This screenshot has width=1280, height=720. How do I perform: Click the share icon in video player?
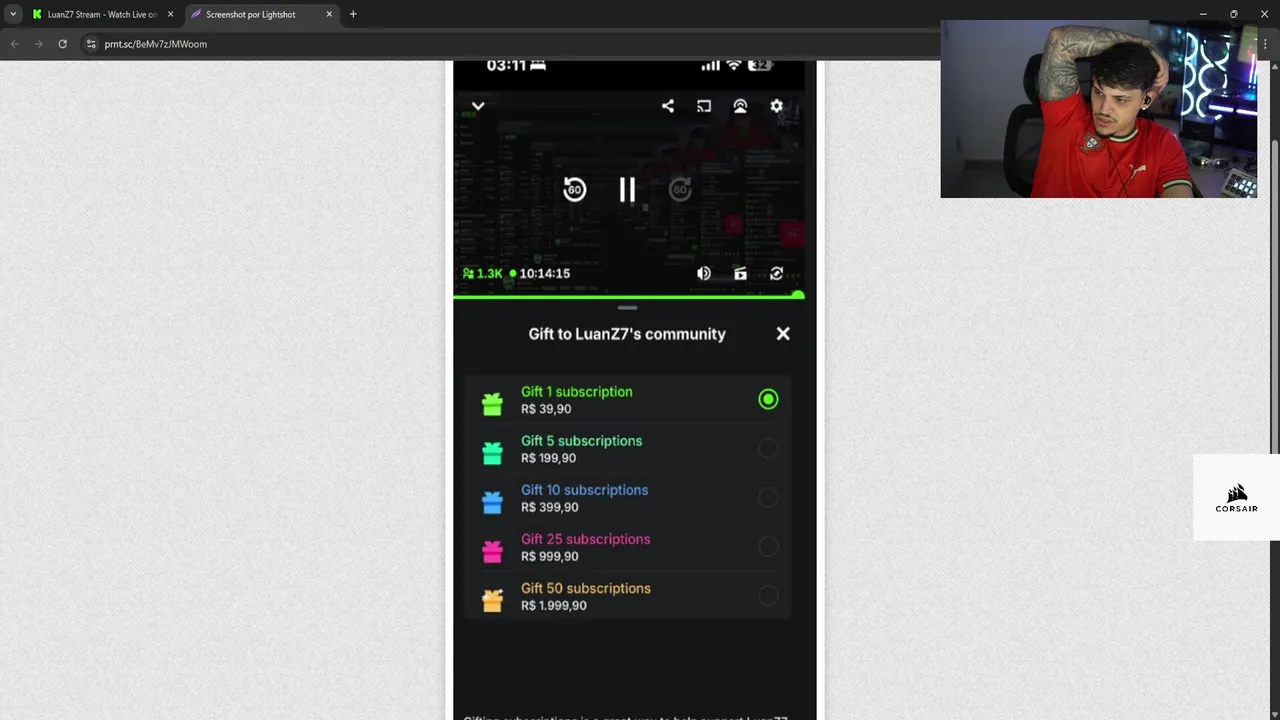(x=668, y=106)
